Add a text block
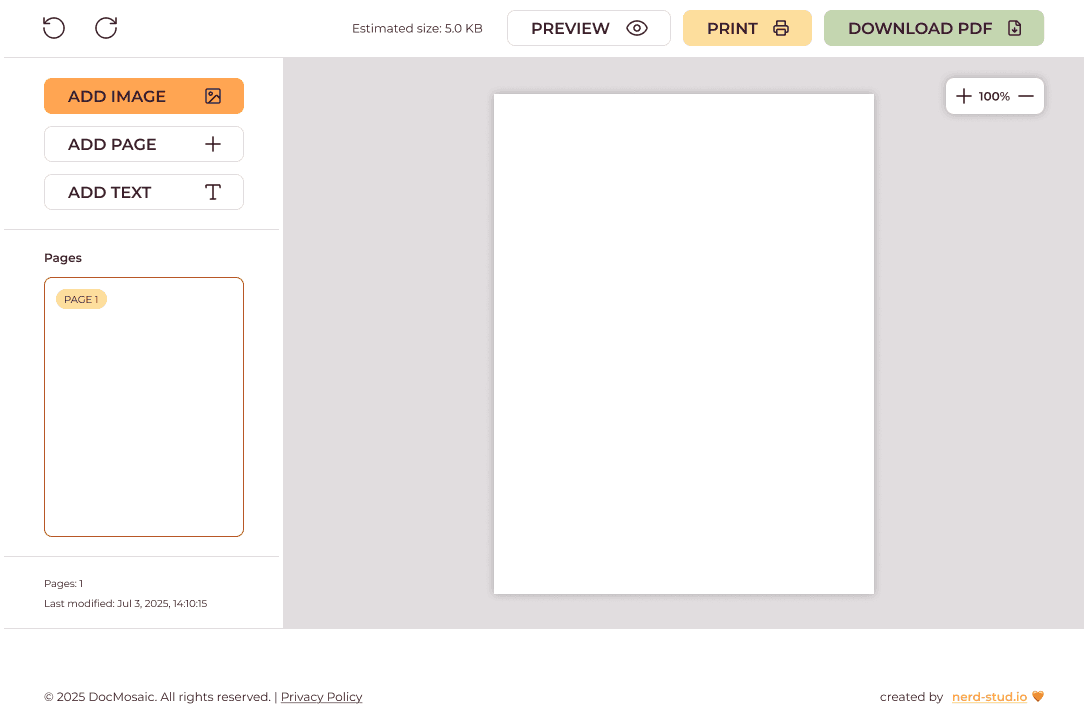Image resolution: width=1088 pixels, height=724 pixels. [144, 192]
